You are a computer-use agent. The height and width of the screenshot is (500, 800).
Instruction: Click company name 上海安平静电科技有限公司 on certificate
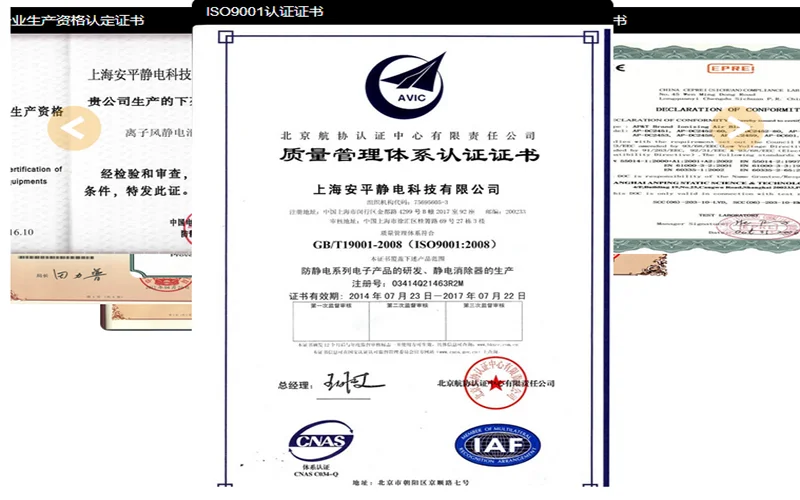[x=406, y=189]
